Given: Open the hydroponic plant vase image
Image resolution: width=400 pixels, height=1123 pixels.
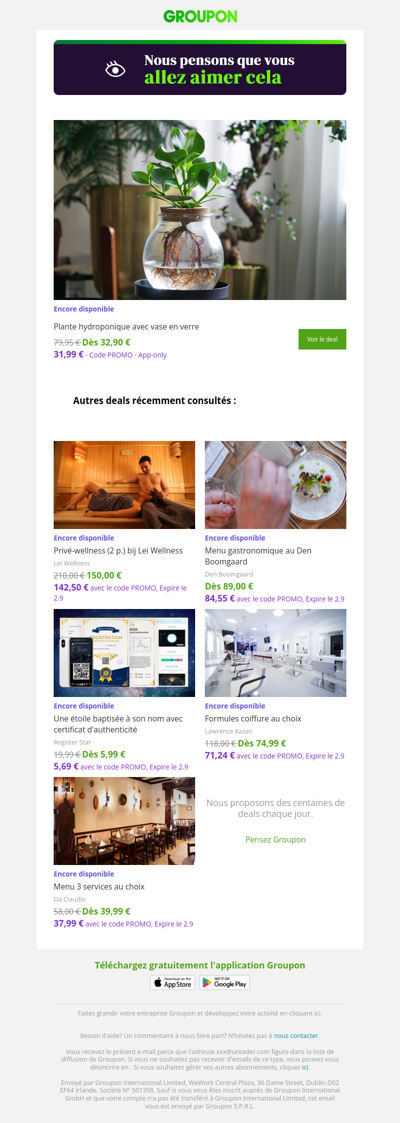Looking at the screenshot, I should pos(200,210).
